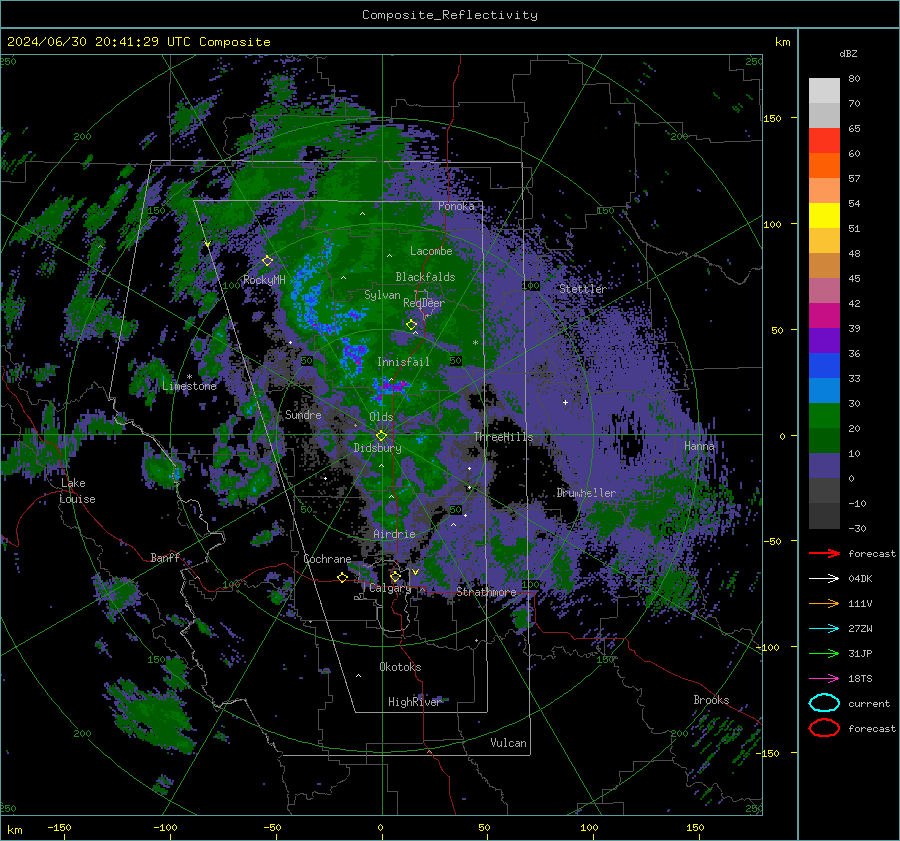Click the yellow diamond marker above Didsbury
Image resolution: width=900 pixels, height=841 pixels.
(381, 436)
